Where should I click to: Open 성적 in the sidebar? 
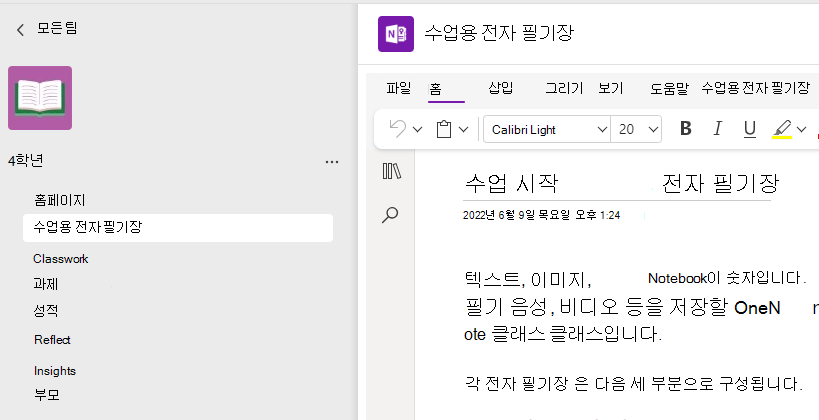point(46,311)
